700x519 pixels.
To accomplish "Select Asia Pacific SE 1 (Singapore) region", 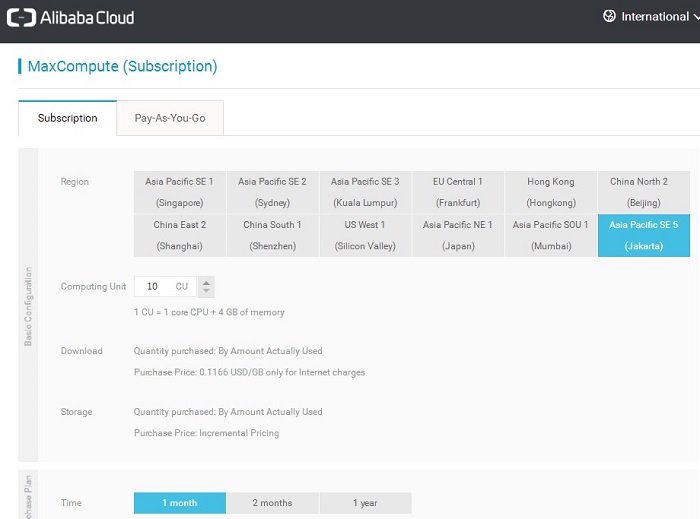I will pos(179,192).
